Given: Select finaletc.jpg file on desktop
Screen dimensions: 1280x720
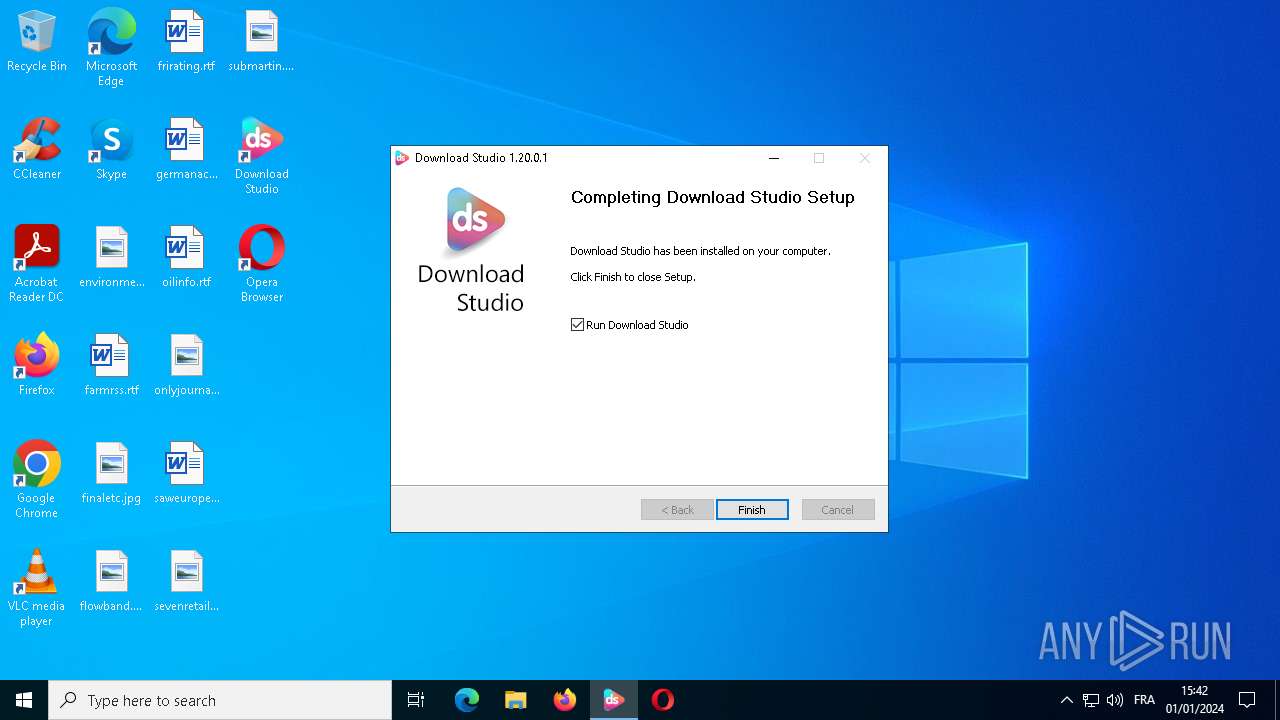Looking at the screenshot, I should pos(111,474).
